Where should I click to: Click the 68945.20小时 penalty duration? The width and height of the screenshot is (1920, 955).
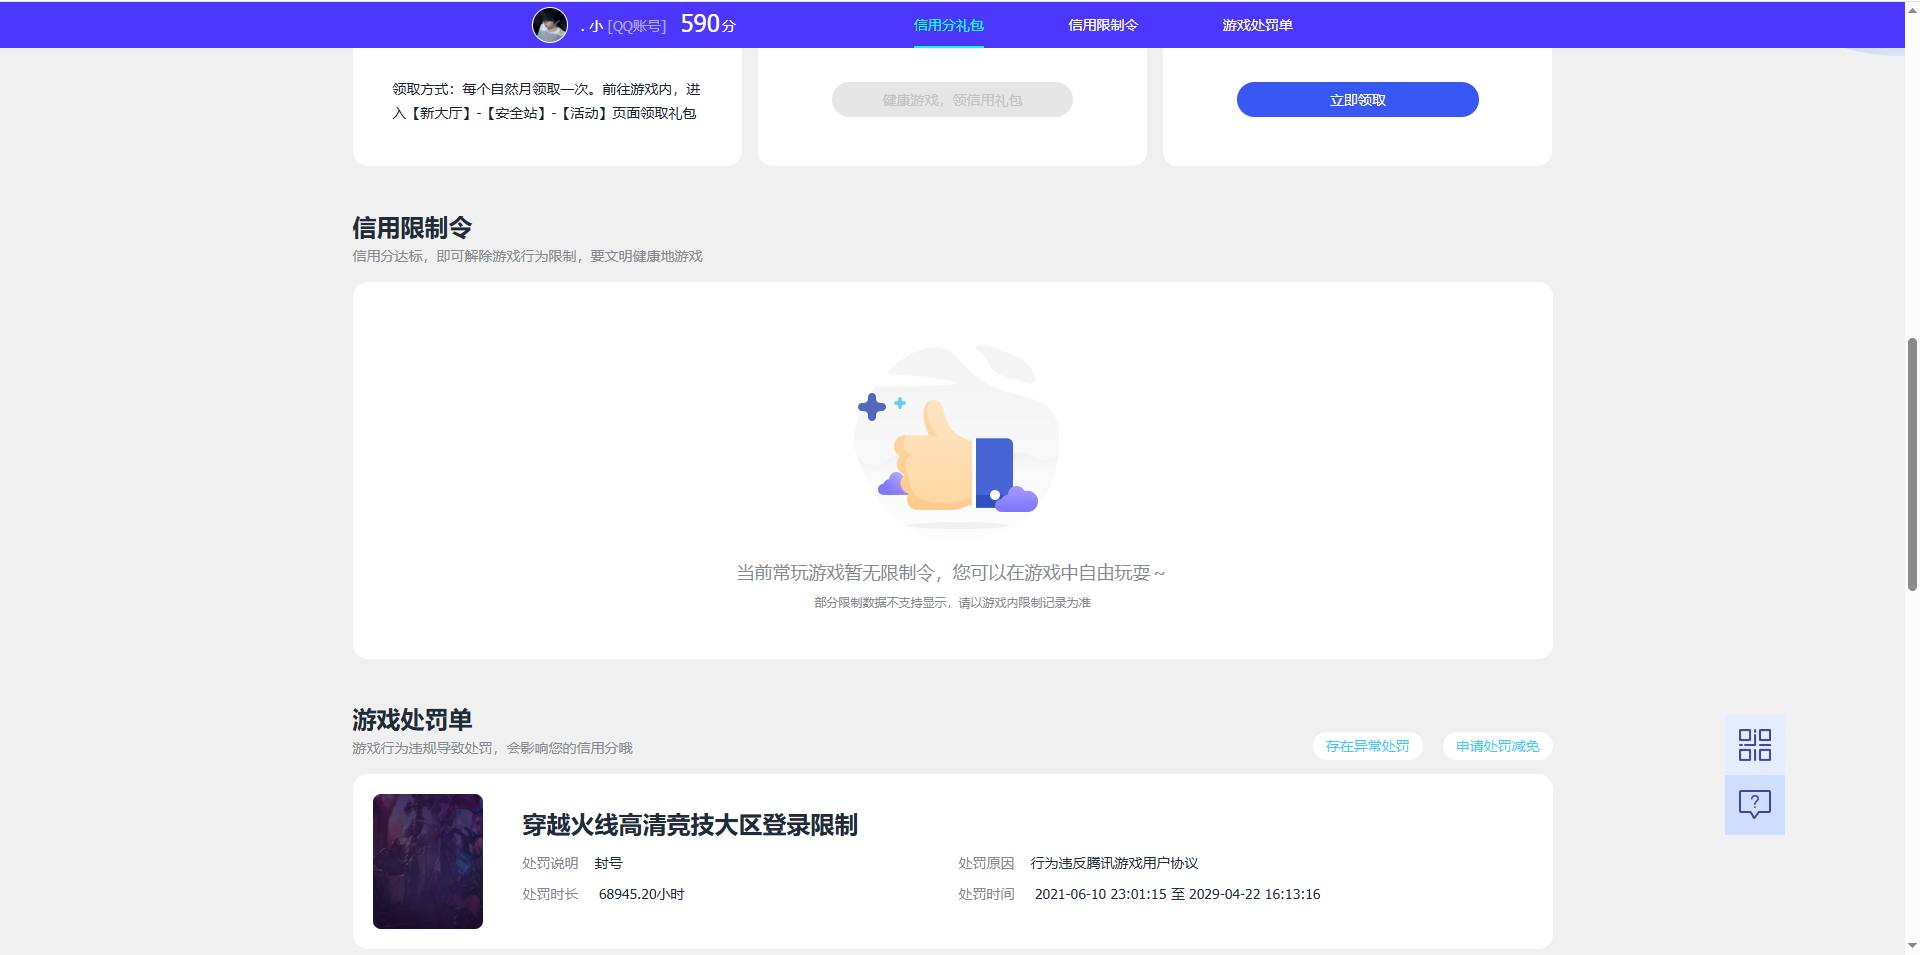coord(641,894)
